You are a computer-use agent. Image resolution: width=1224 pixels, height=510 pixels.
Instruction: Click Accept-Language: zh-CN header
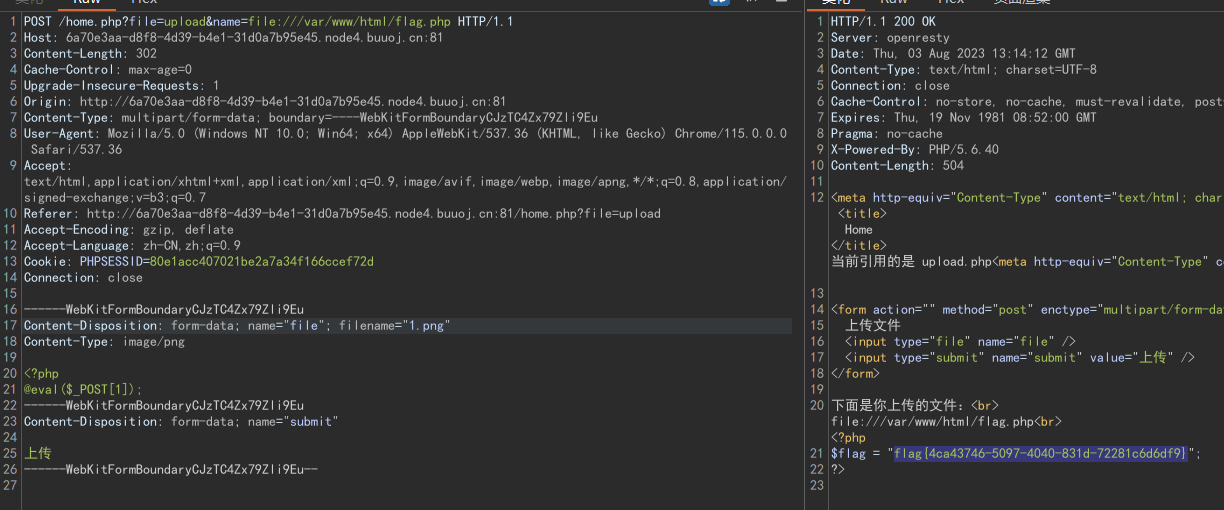tap(132, 245)
